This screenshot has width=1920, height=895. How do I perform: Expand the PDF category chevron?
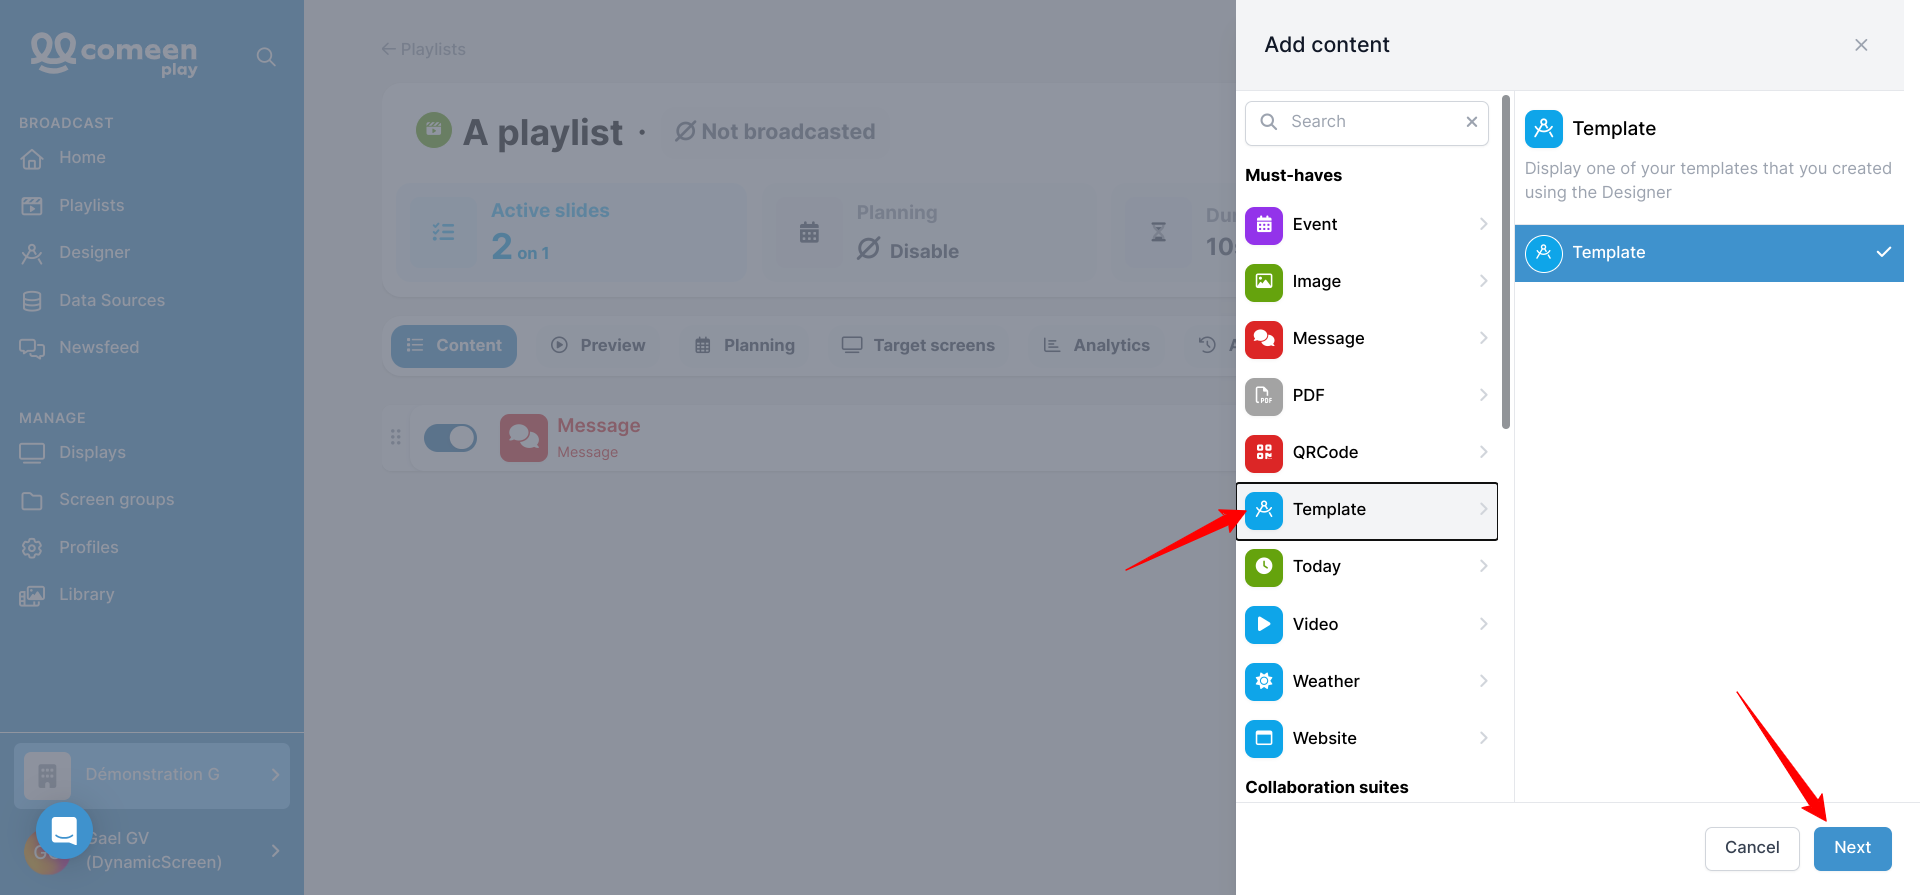coord(1483,395)
